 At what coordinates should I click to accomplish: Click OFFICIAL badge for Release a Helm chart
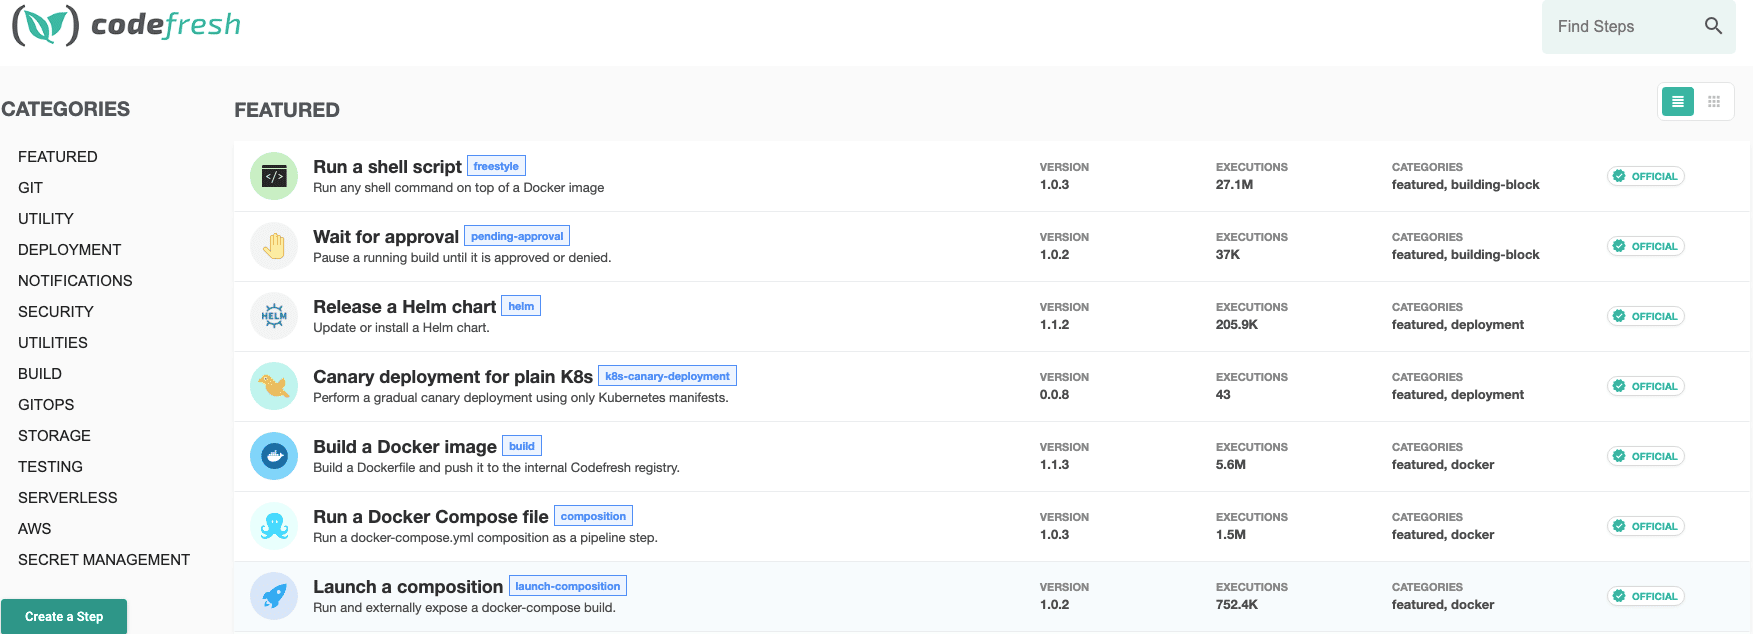[1646, 316]
